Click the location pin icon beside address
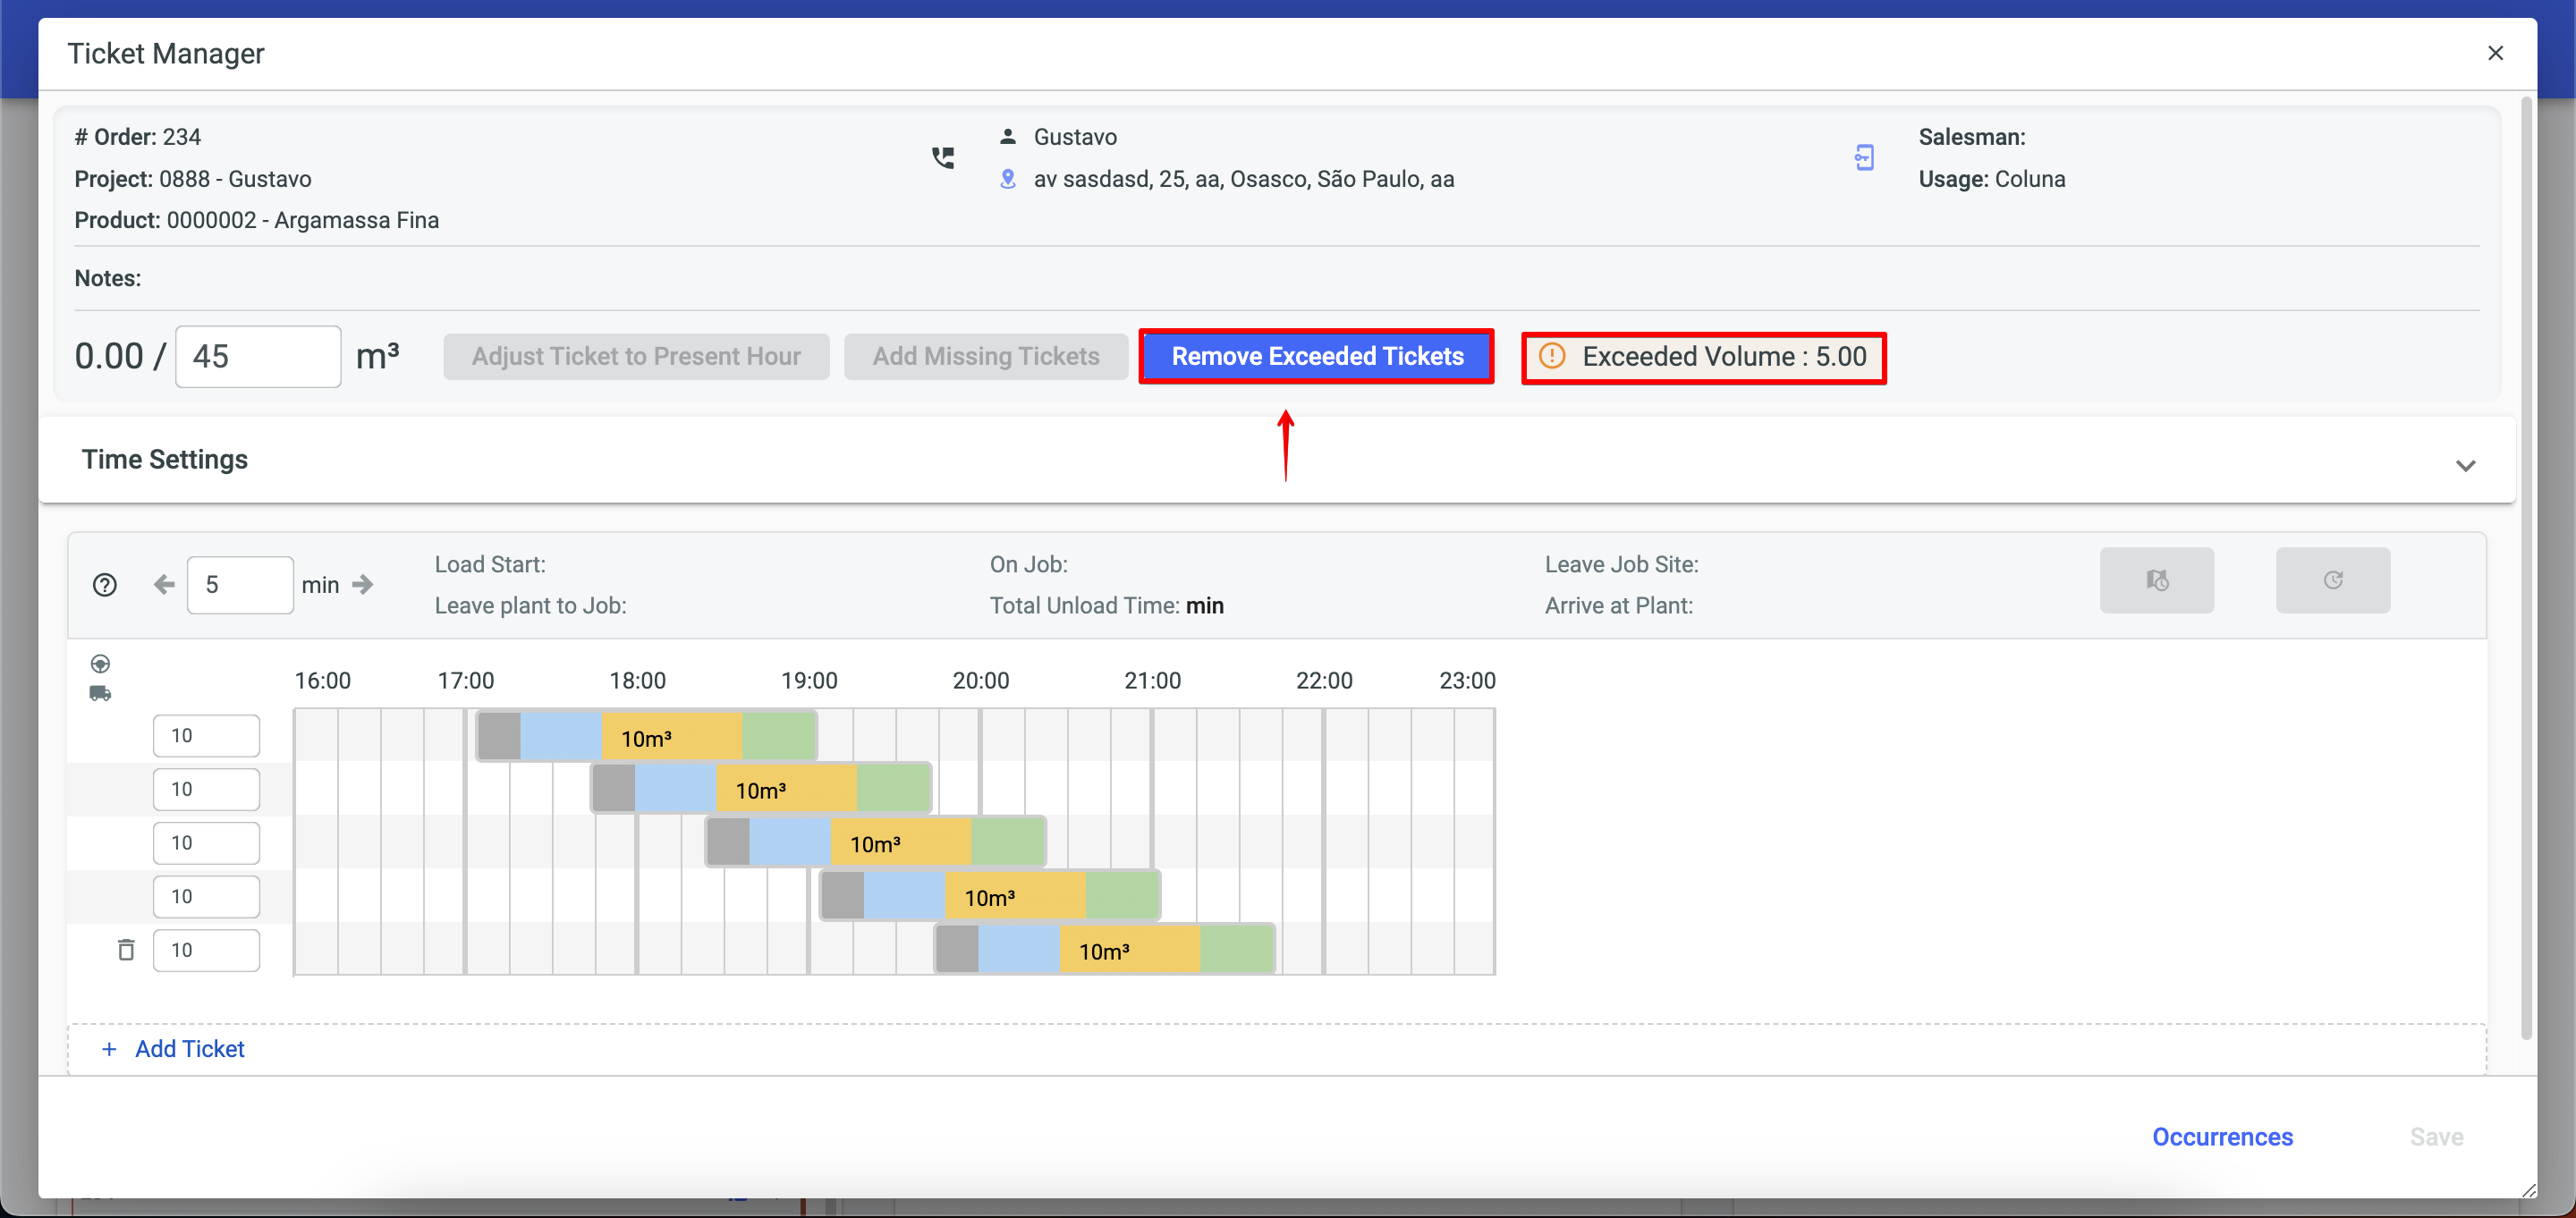Image resolution: width=2576 pixels, height=1218 pixels. [1008, 179]
